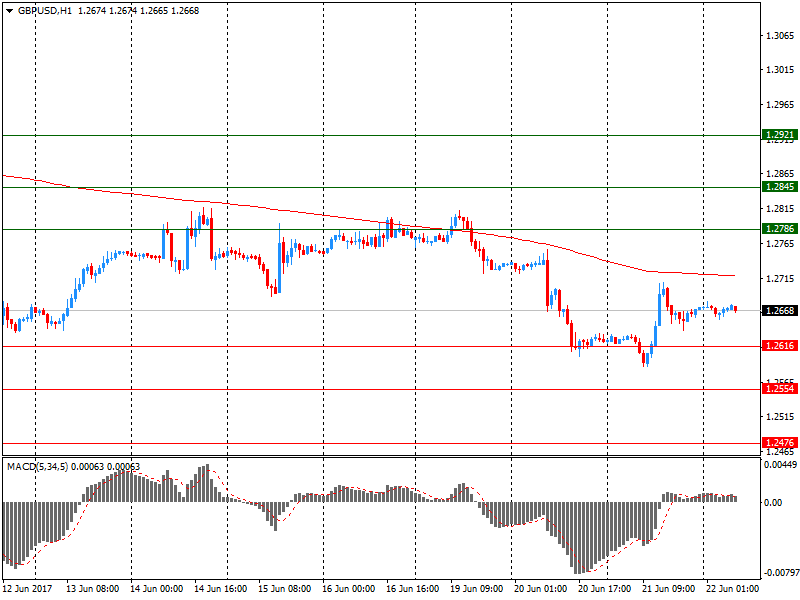The height and width of the screenshot is (600, 800).
Task: Select the 1.2845 green level price label
Action: pos(780,187)
